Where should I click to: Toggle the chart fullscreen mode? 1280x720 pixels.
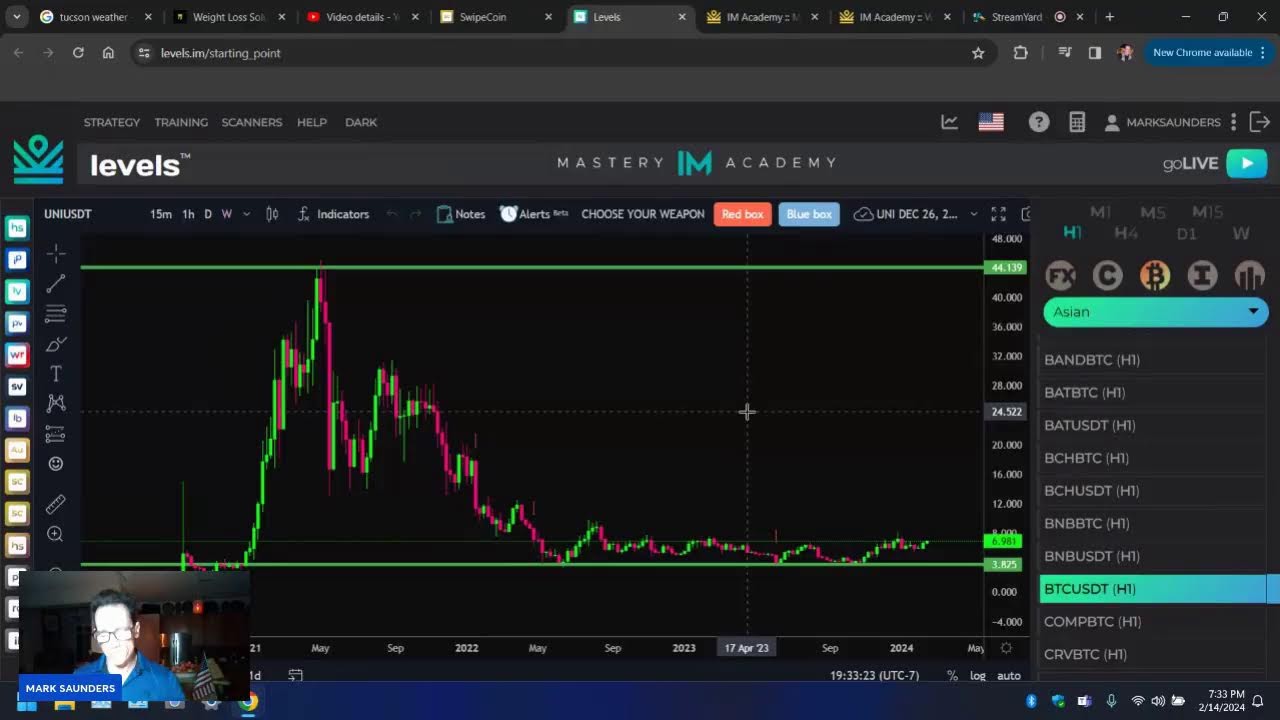click(998, 214)
